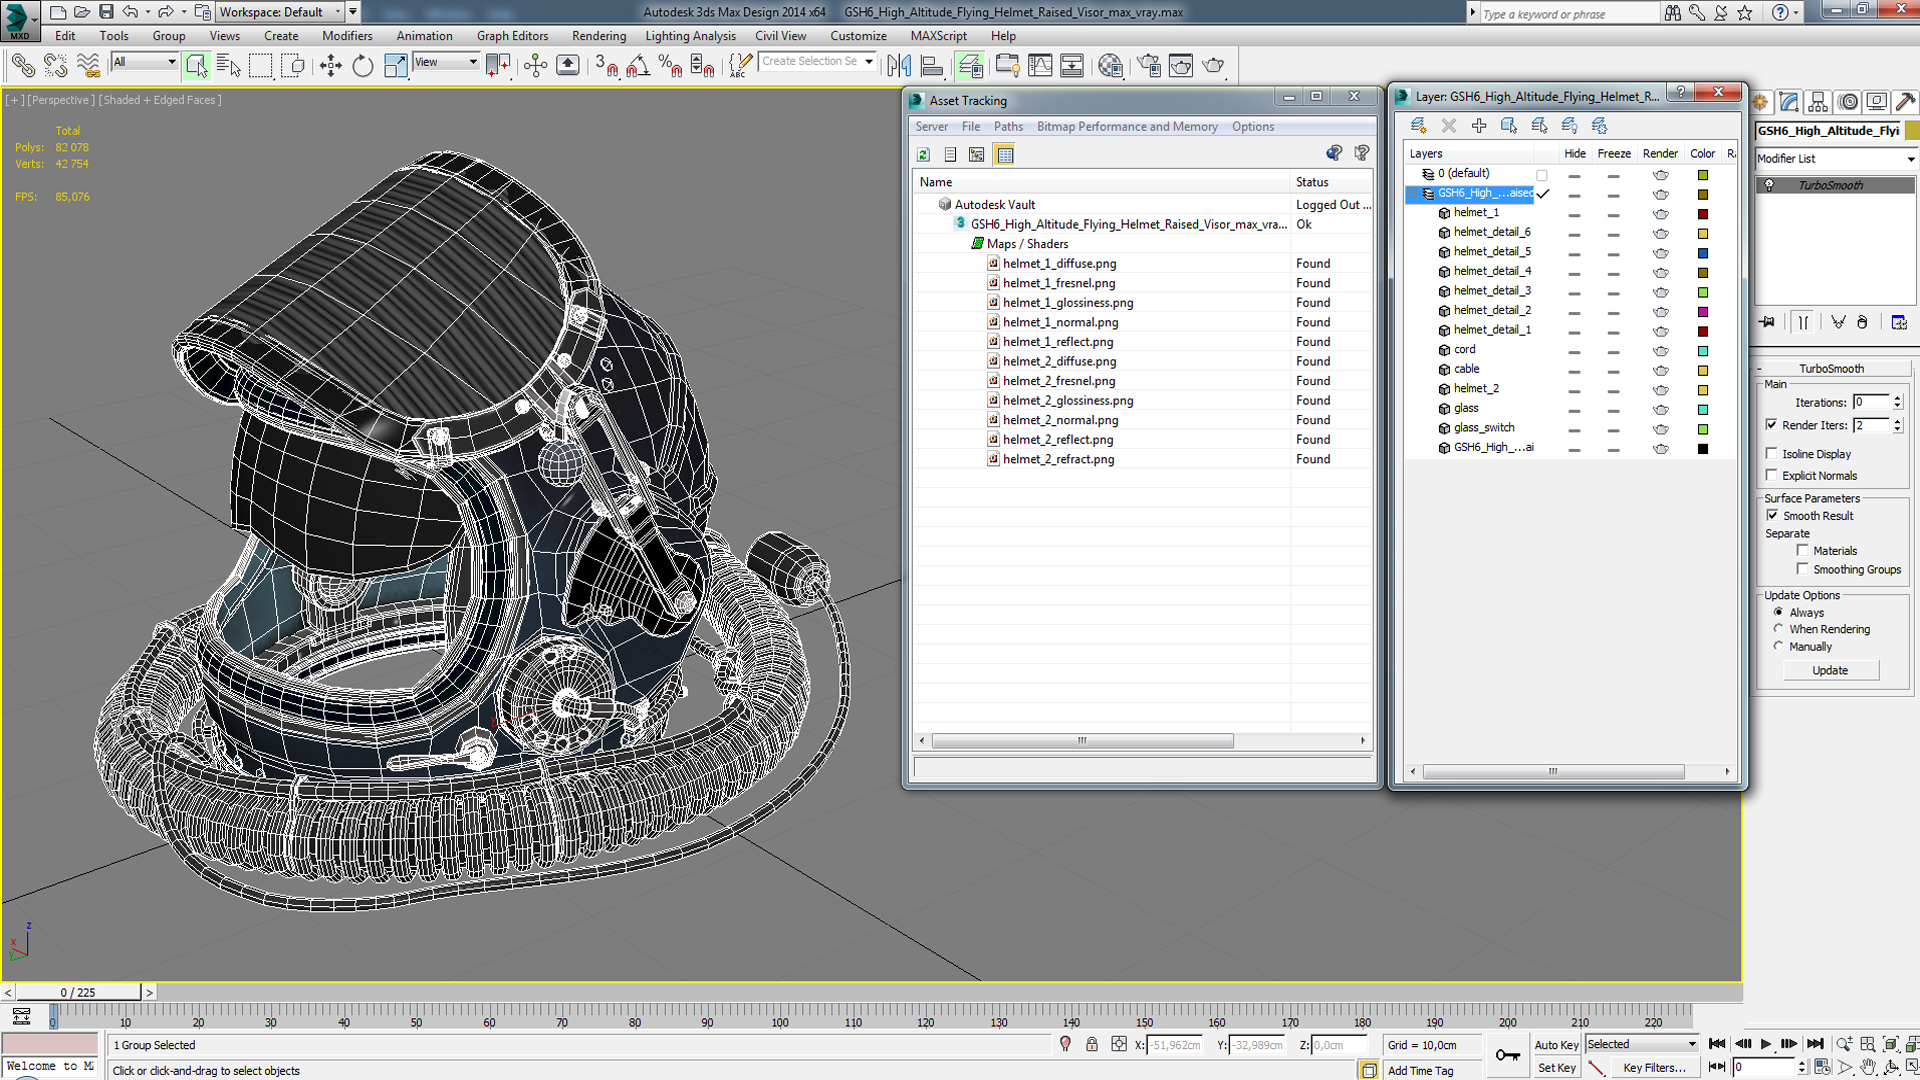The height and width of the screenshot is (1080, 1920).
Task: Toggle the Manage Layers toolbar button
Action: (x=969, y=66)
